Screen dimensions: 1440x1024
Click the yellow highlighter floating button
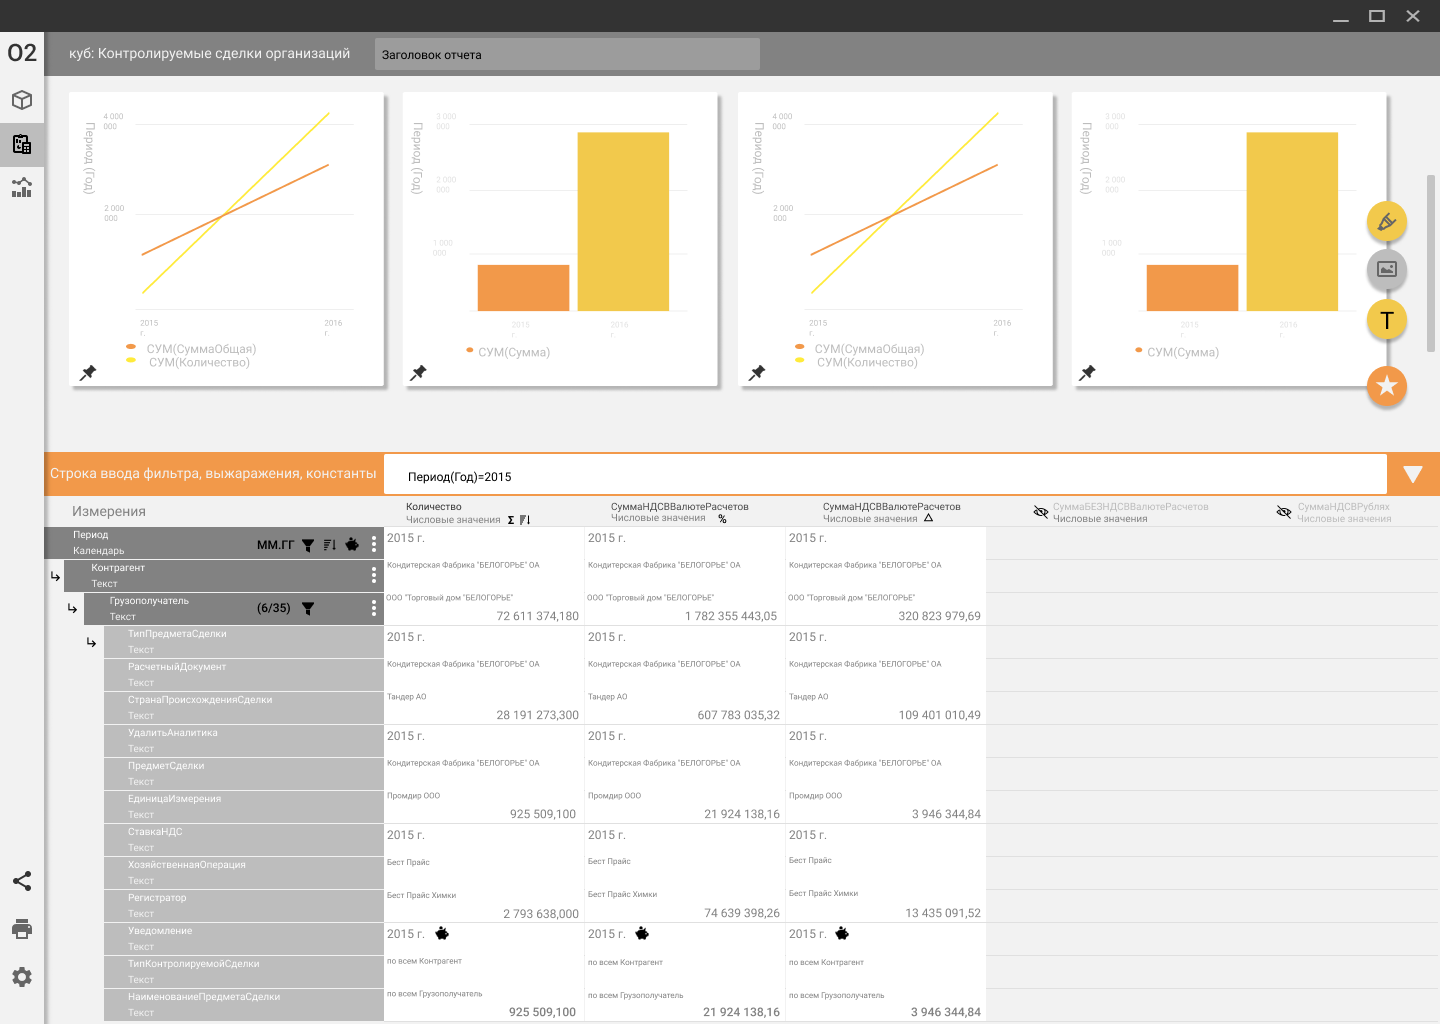click(1387, 222)
